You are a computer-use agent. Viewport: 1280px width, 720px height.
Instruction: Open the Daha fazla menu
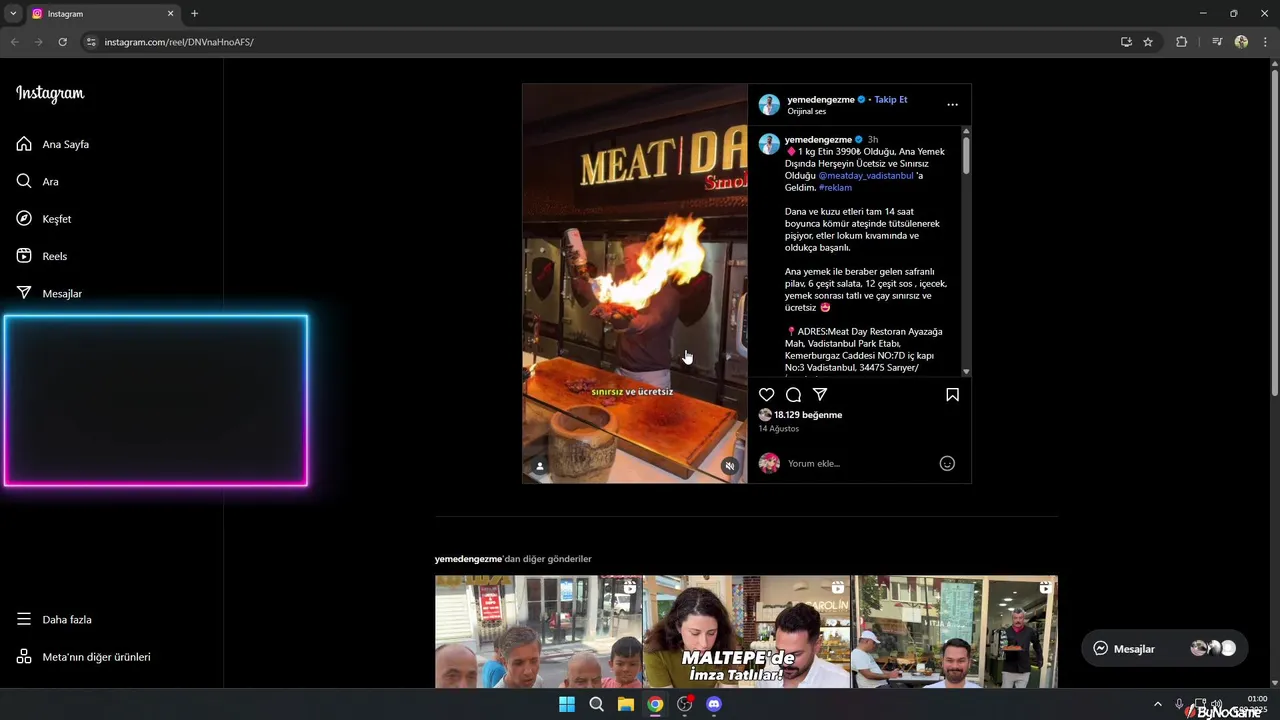(54, 619)
